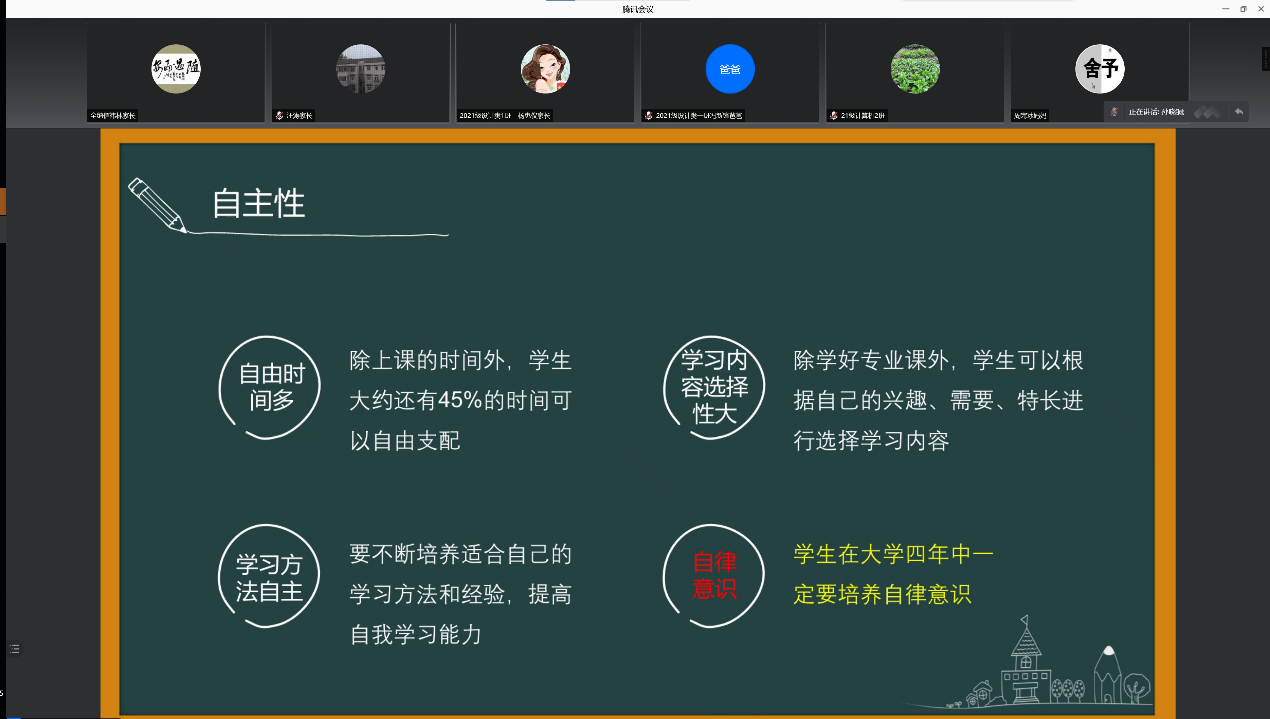Restore the meeting window size
1270x719 pixels.
[1243, 9]
